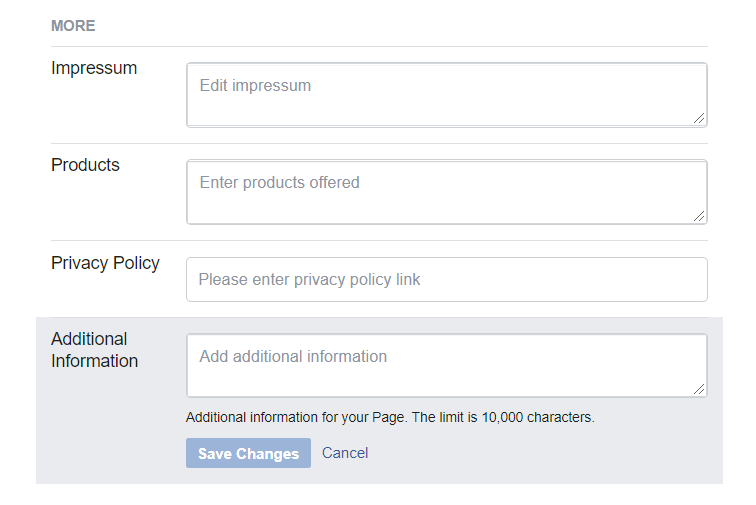Focus the Products text area

[447, 192]
